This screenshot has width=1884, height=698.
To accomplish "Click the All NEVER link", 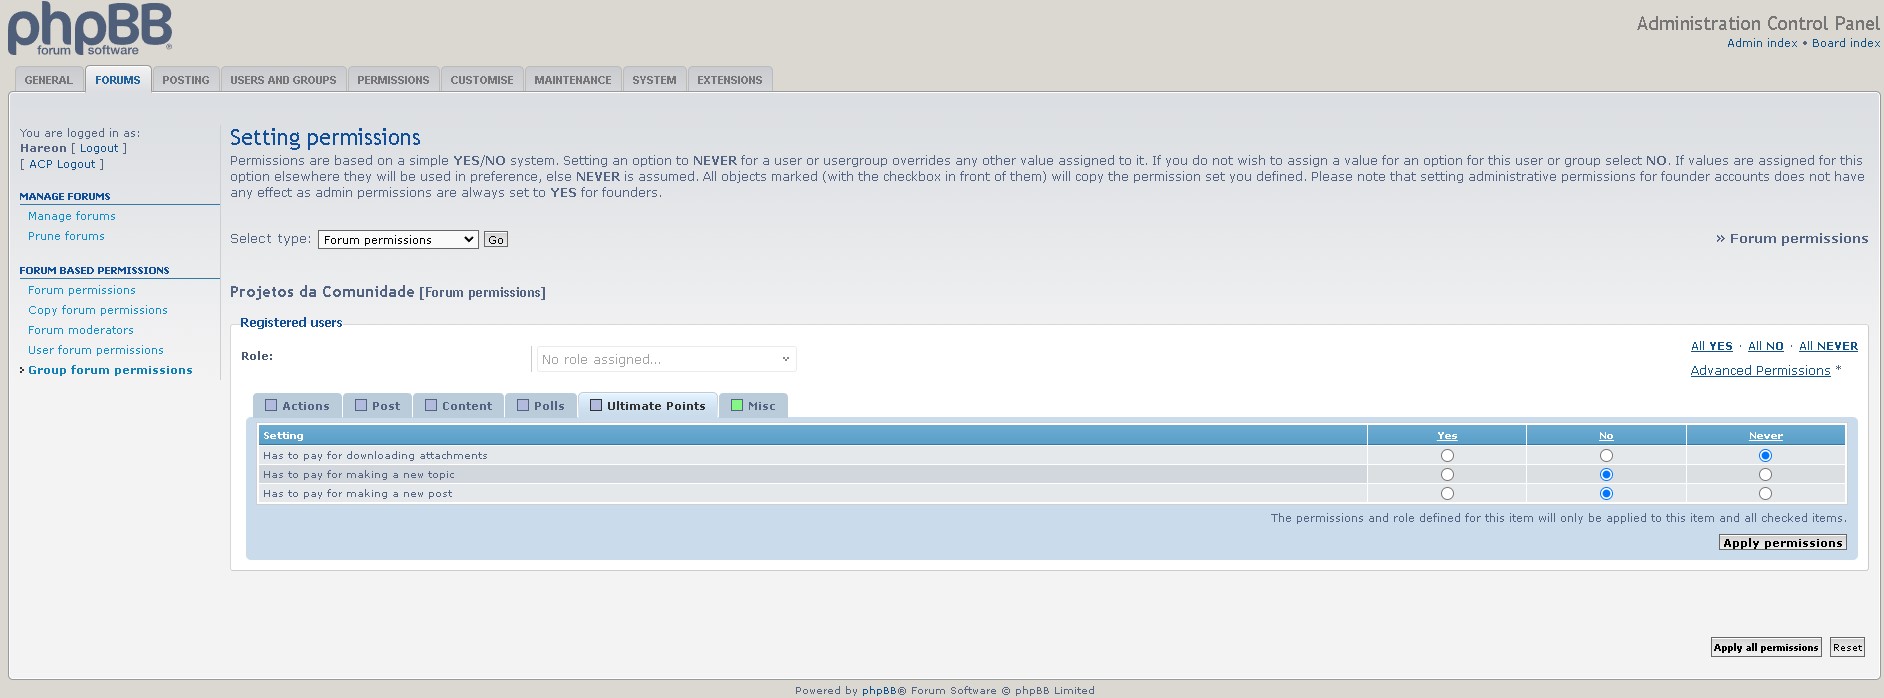I will tap(1828, 346).
